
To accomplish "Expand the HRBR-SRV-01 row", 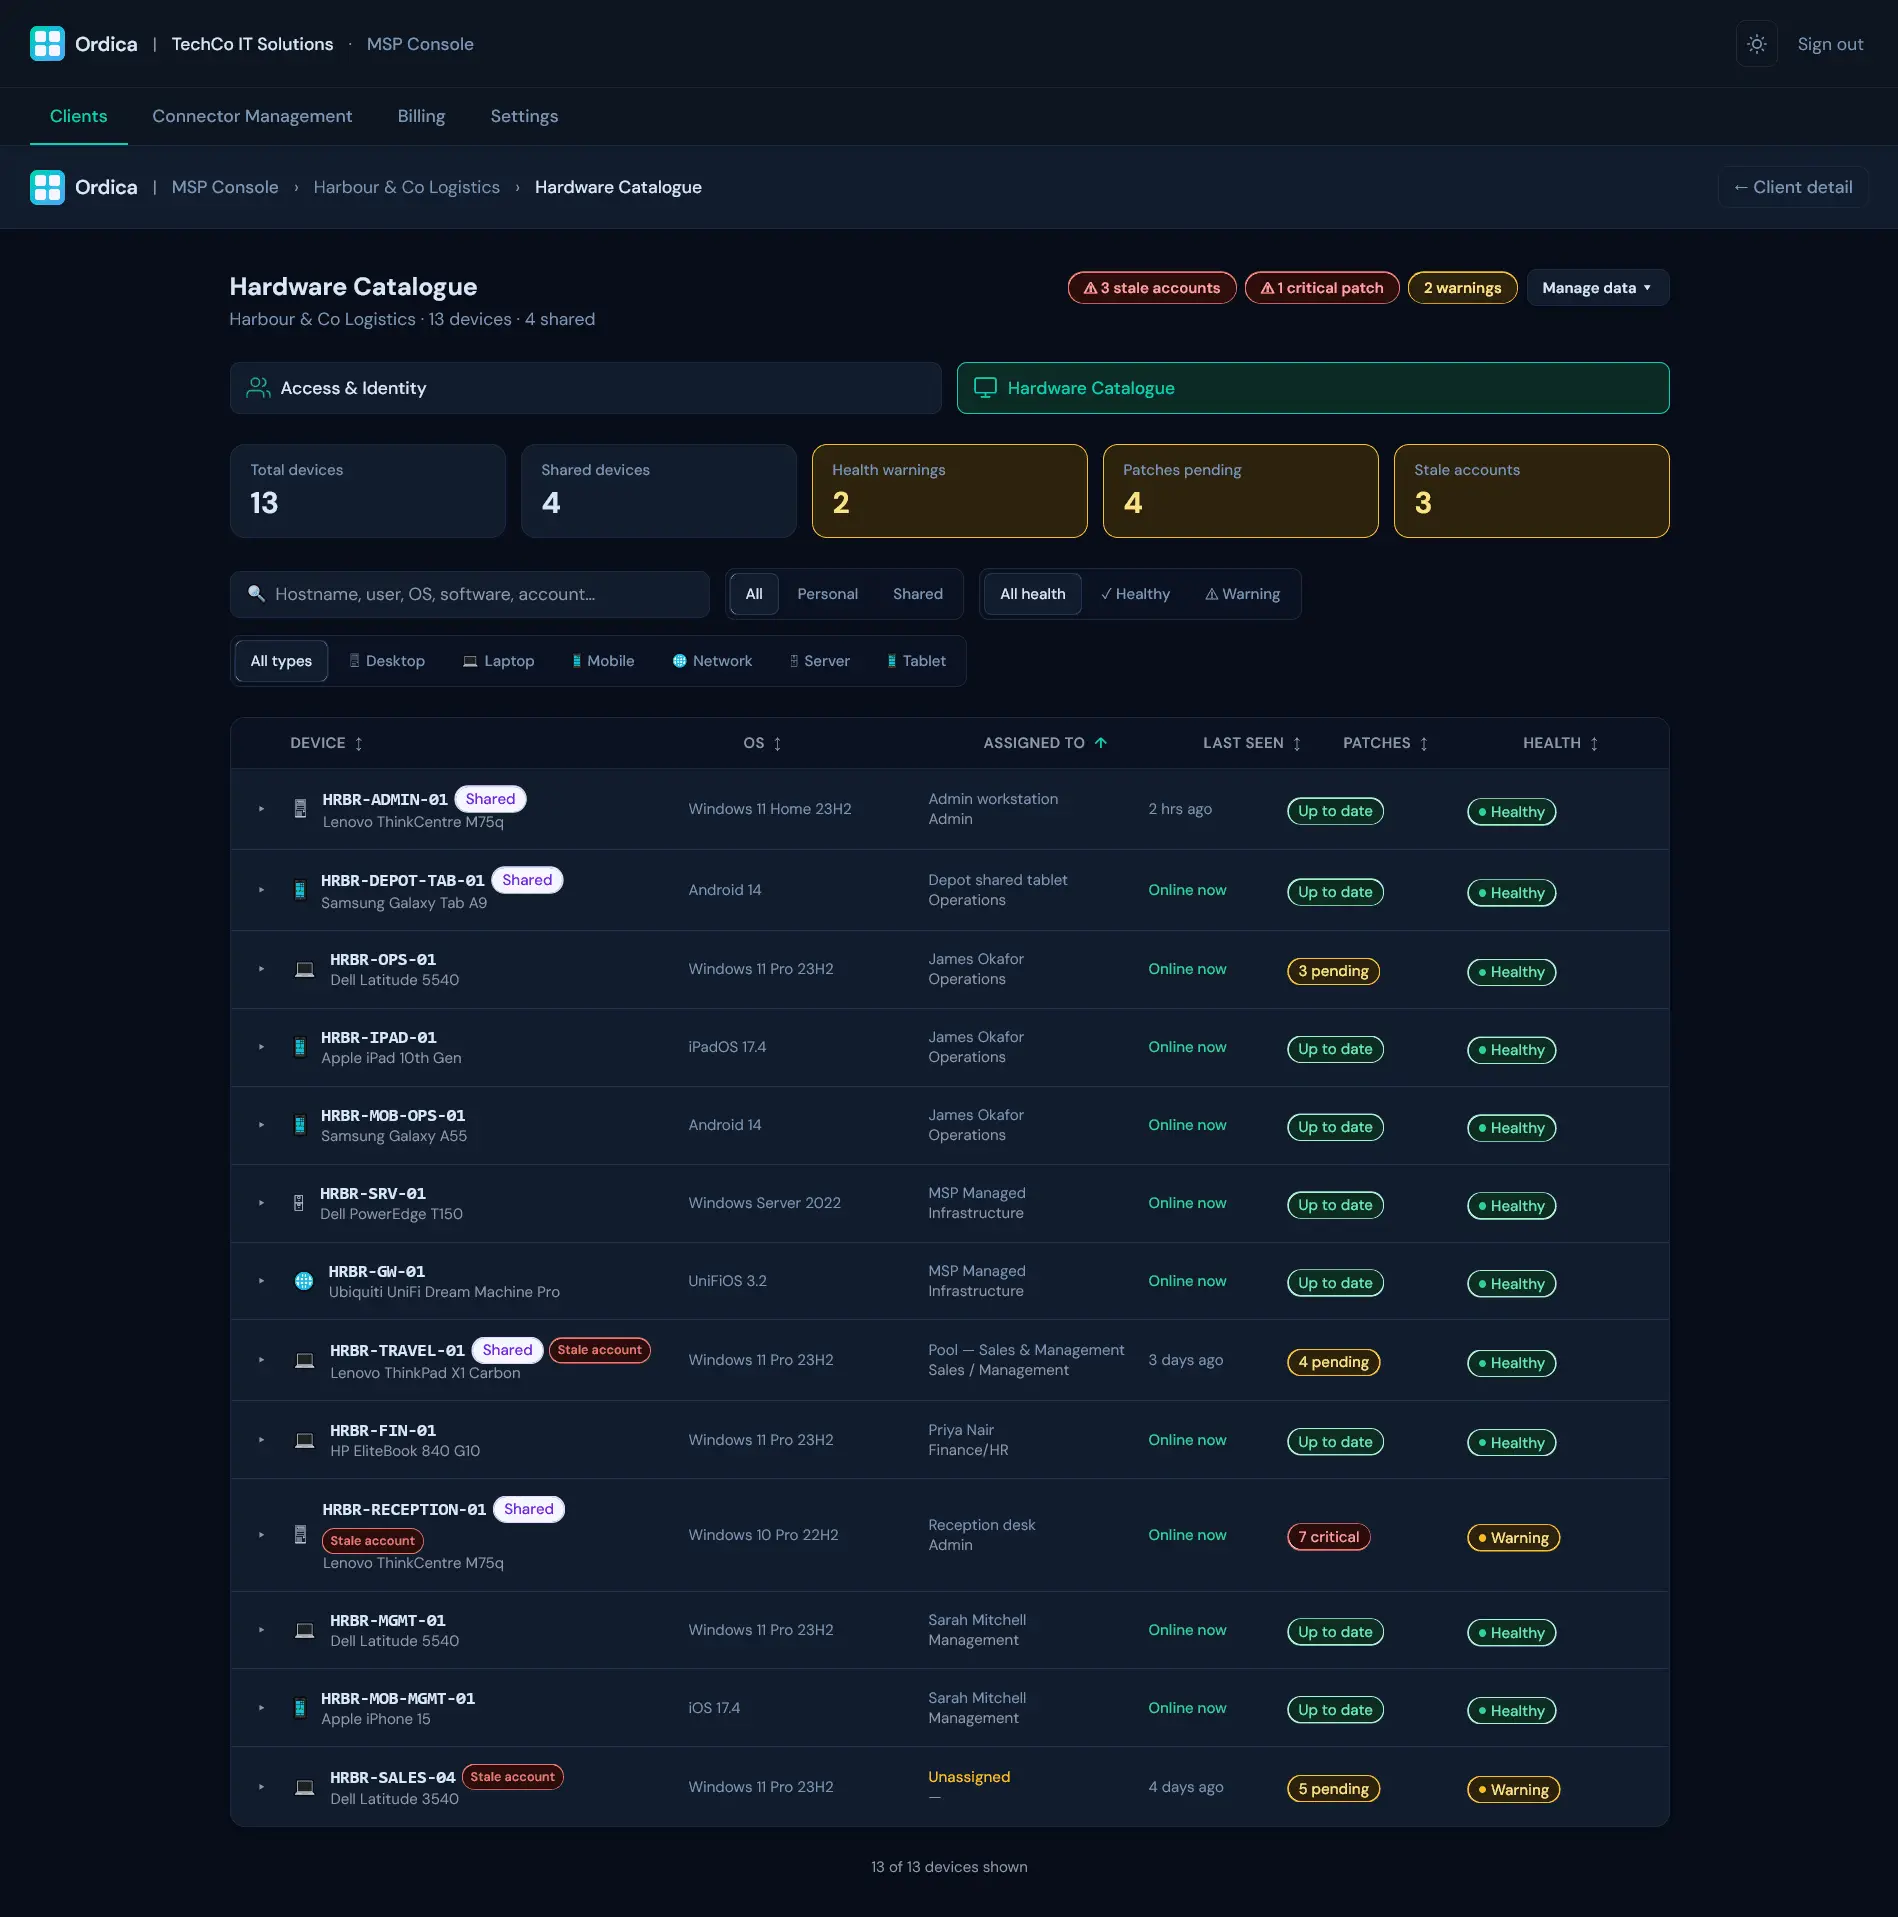I will (261, 1203).
